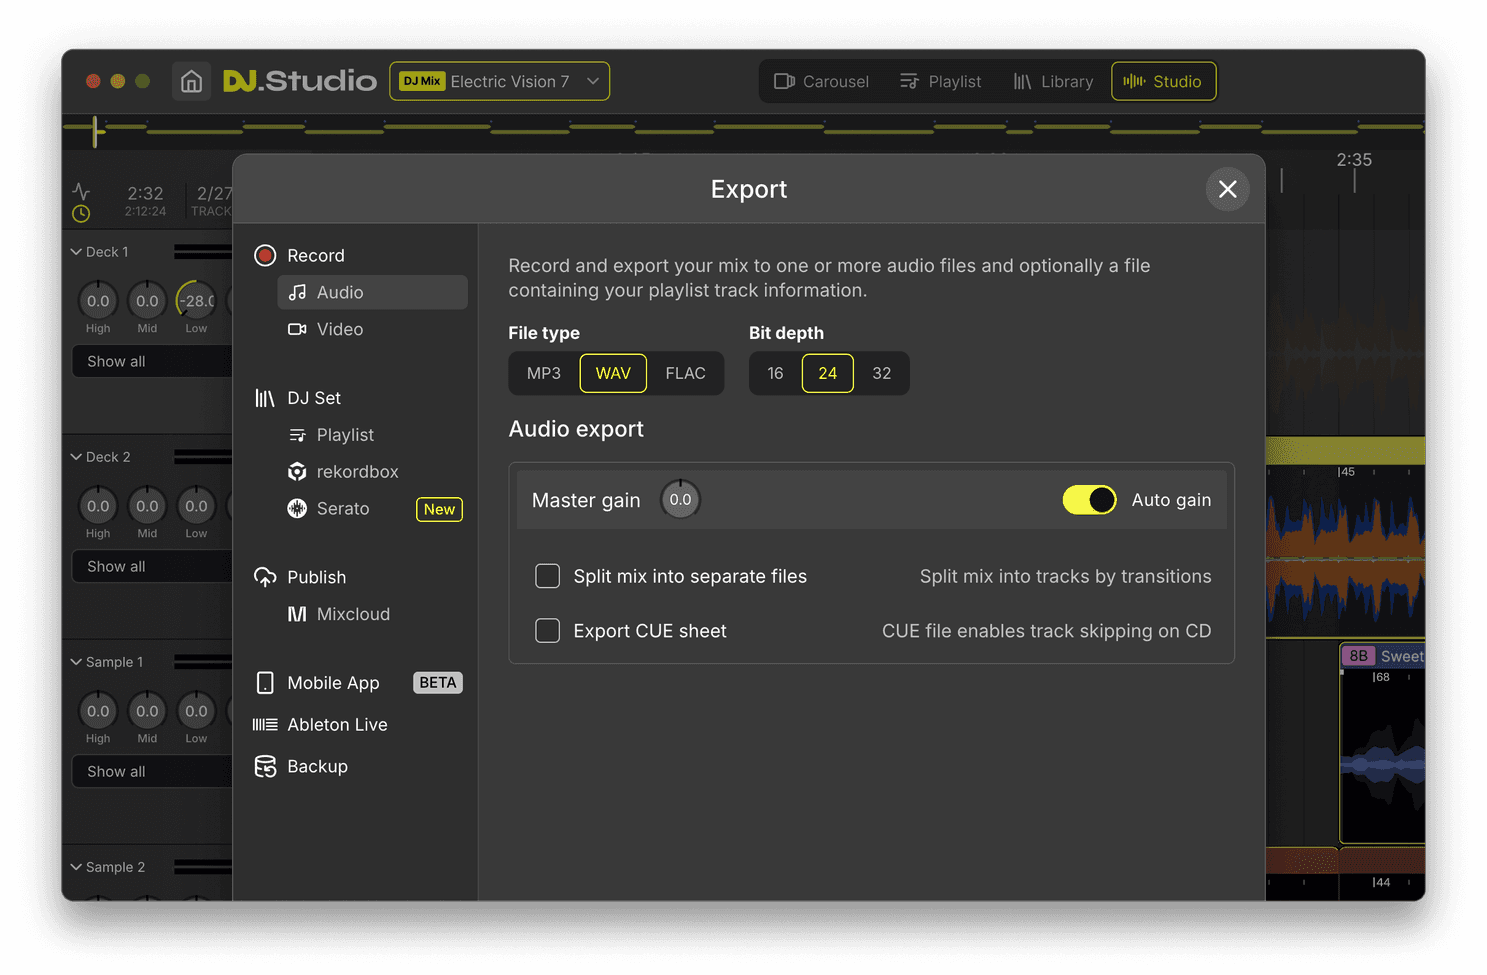Click the Carousel view icon
This screenshot has height=975, width=1487.
[784, 81]
